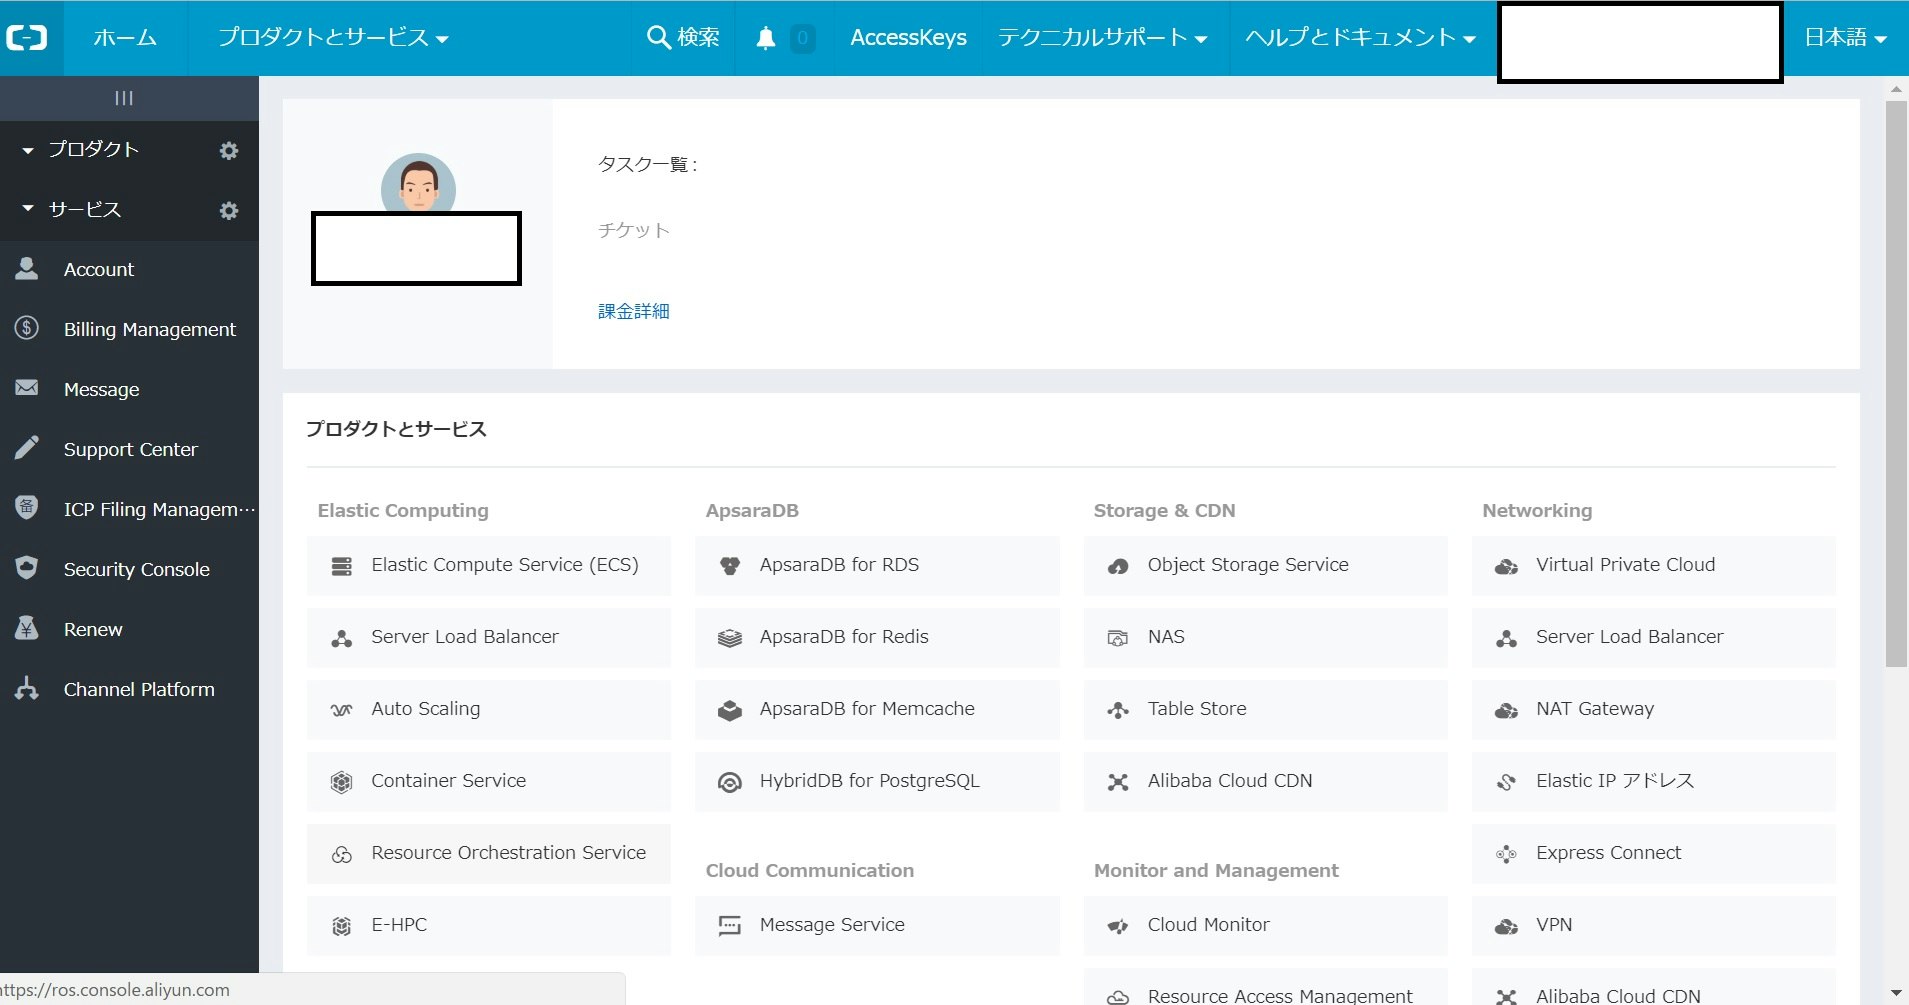Open E-HPC service
The height and width of the screenshot is (1005, 1909).
coord(489,925)
